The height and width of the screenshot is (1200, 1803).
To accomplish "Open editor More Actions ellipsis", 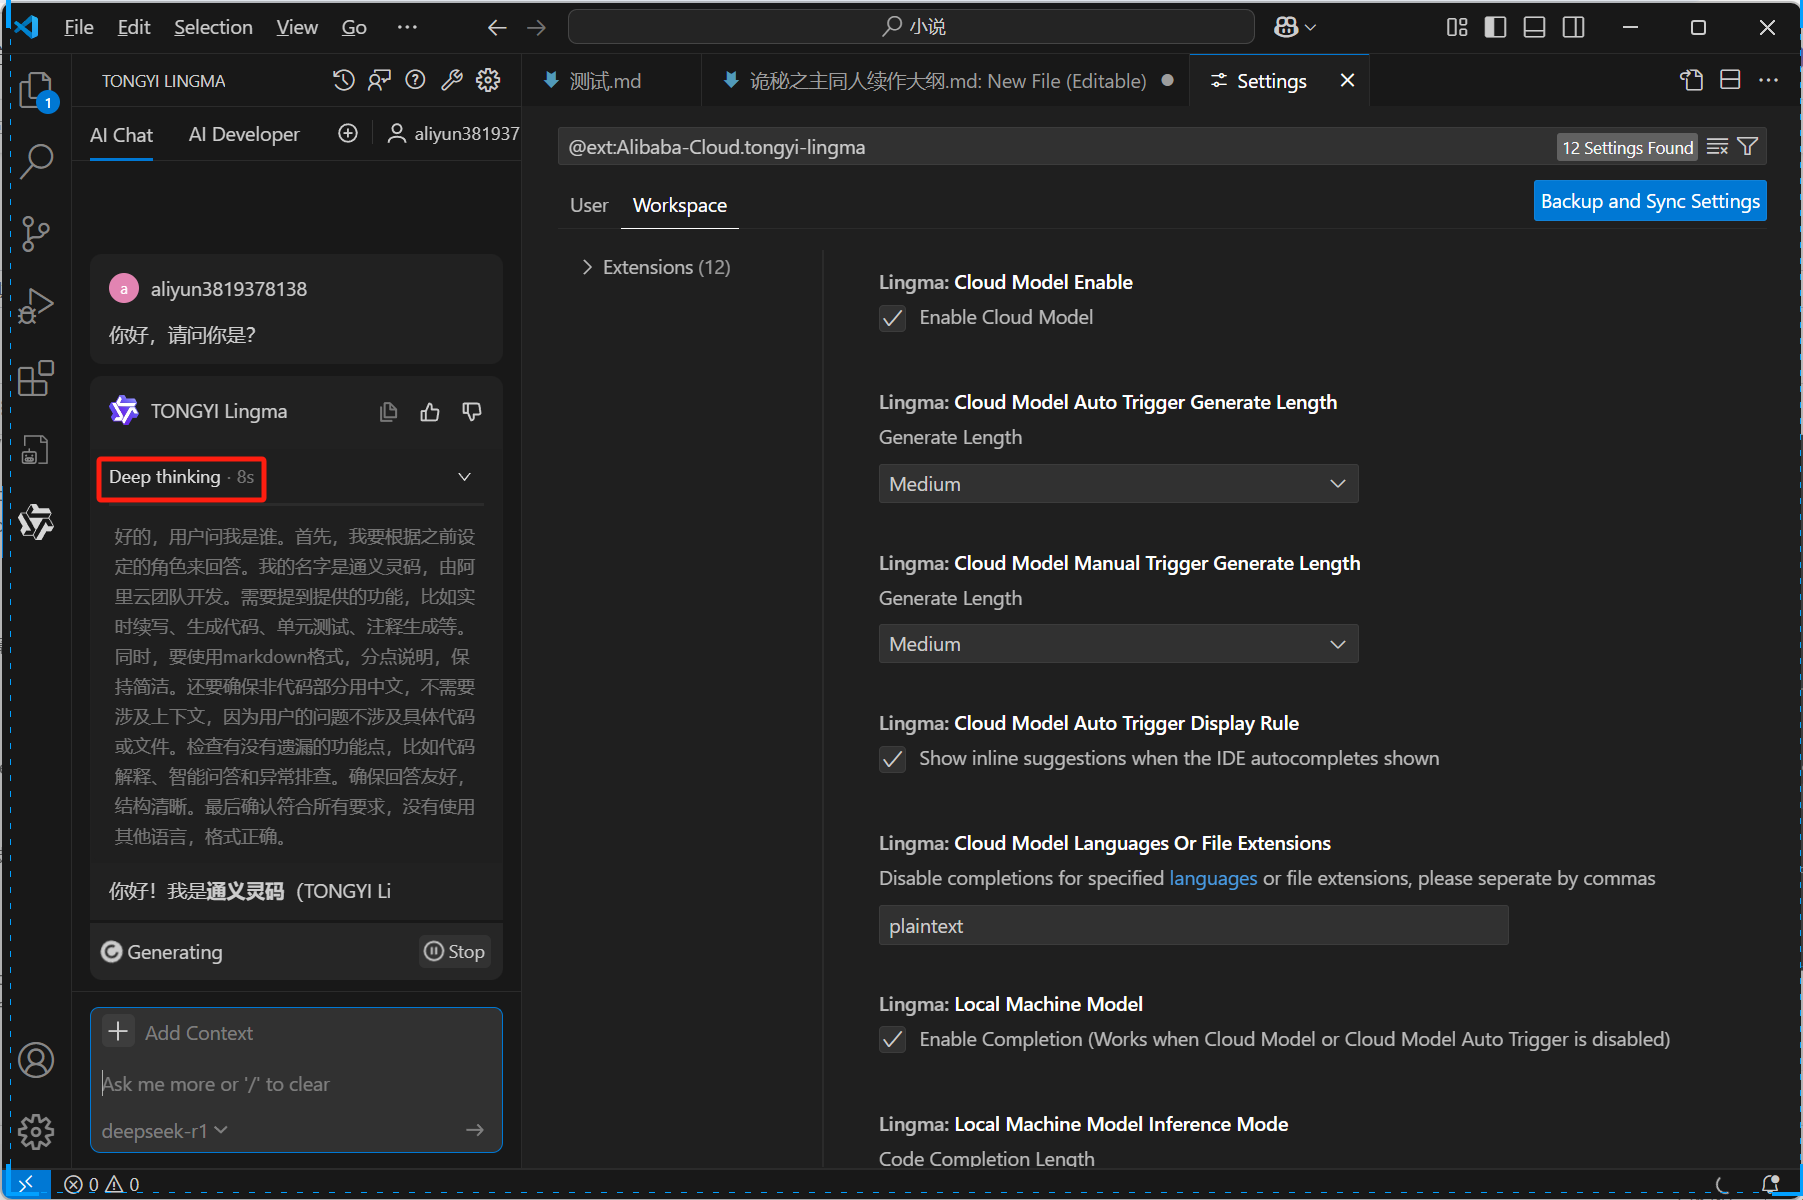I will (1769, 80).
